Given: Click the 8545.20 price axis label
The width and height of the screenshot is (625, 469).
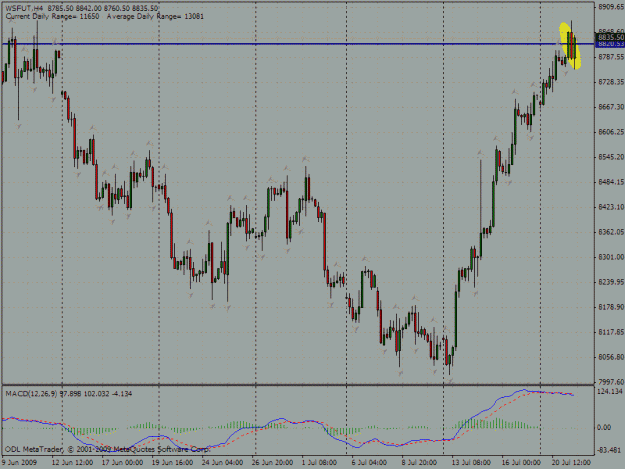Looking at the screenshot, I should [x=611, y=157].
